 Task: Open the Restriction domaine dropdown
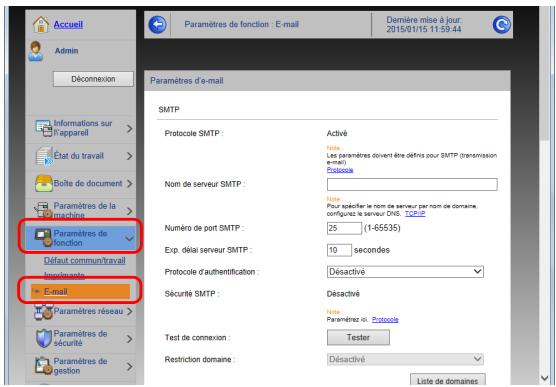click(x=405, y=359)
